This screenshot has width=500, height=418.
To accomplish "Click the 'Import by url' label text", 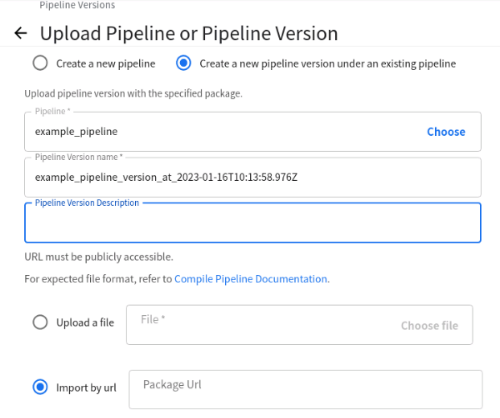I will (x=86, y=388).
